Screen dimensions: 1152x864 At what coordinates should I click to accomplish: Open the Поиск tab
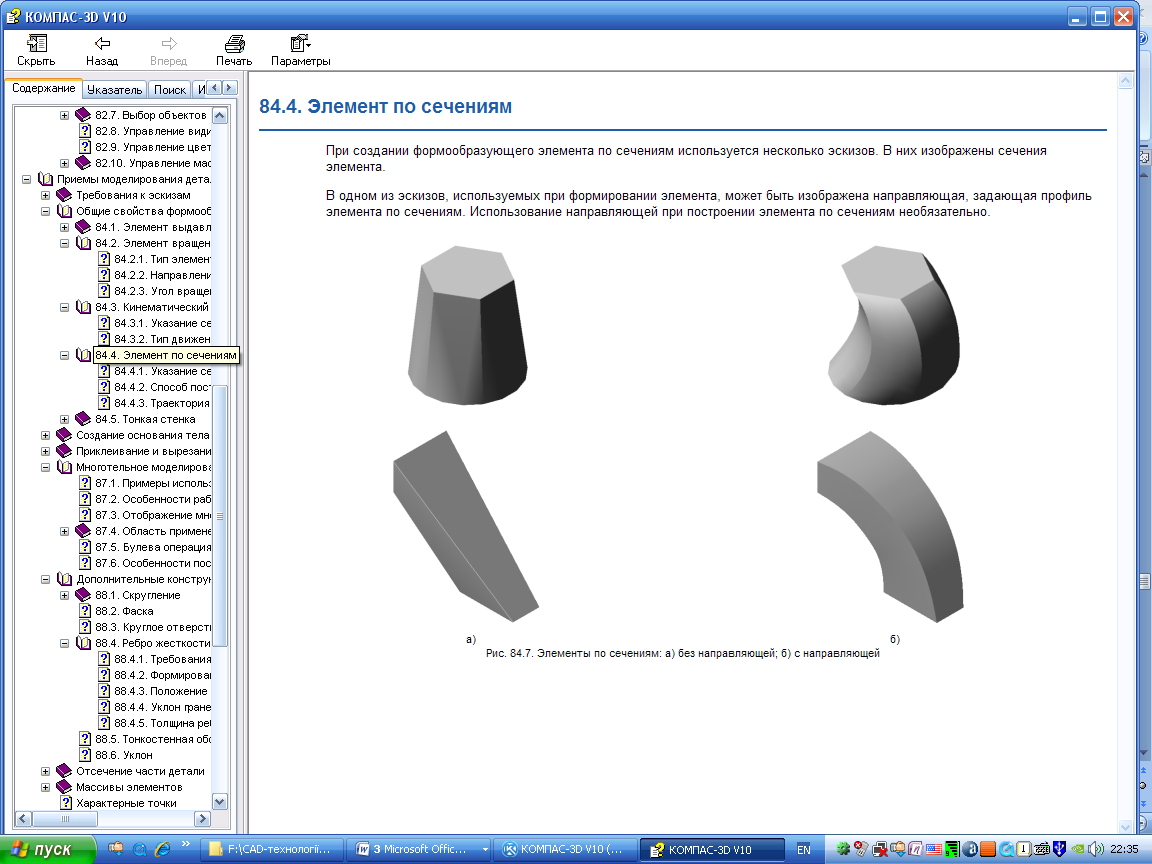(x=170, y=90)
